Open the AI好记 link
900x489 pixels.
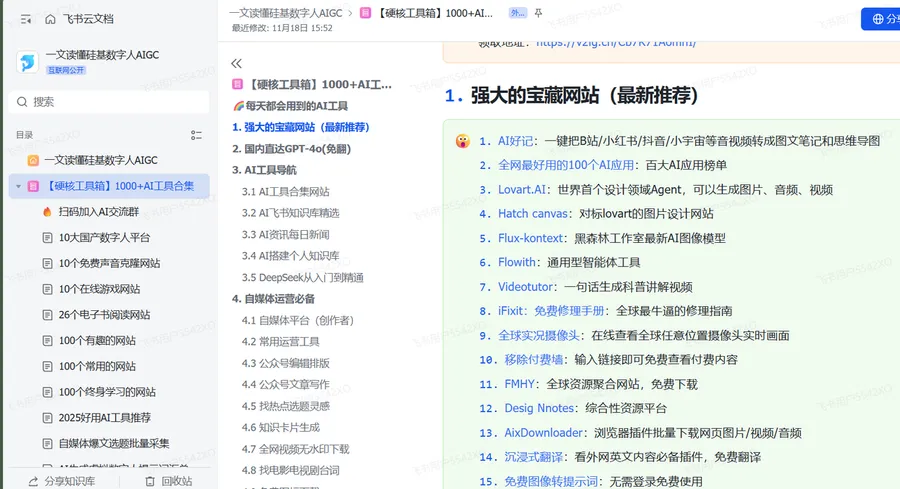tap(515, 141)
